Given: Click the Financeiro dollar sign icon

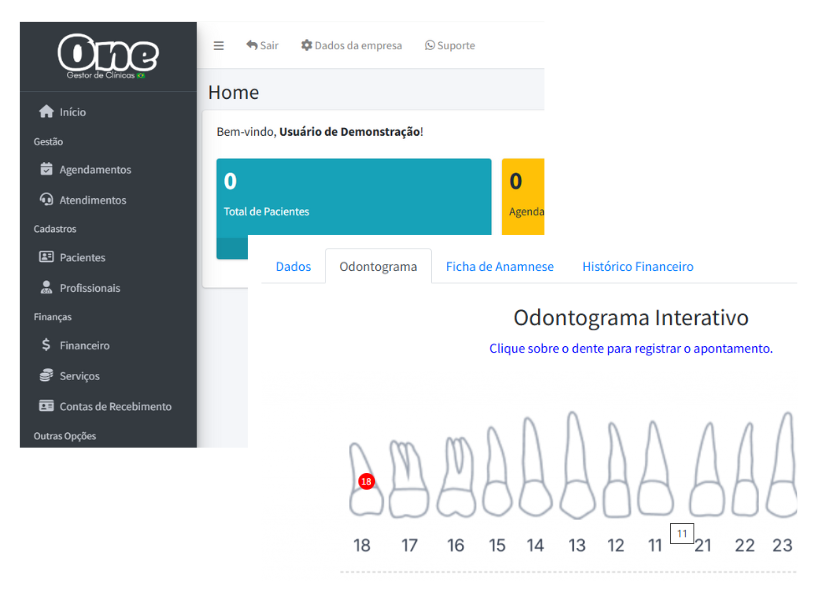Looking at the screenshot, I should pyautogui.click(x=46, y=346).
